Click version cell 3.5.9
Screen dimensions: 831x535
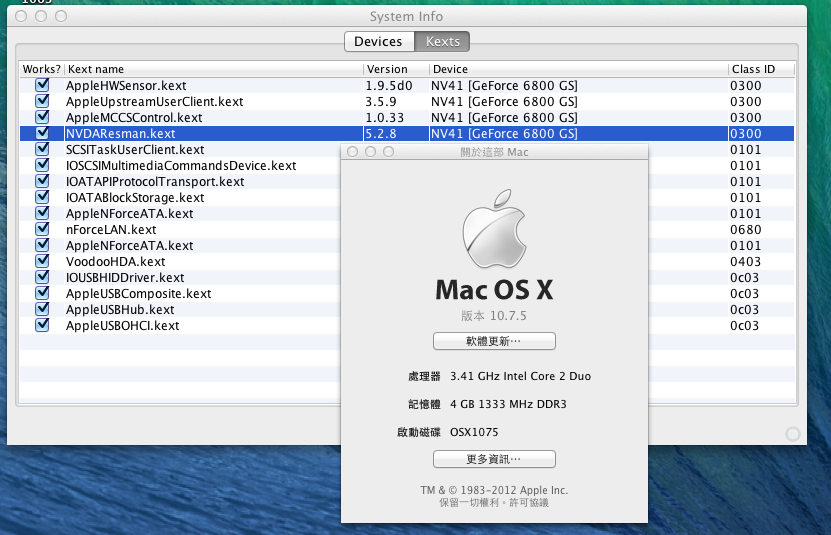(x=381, y=102)
